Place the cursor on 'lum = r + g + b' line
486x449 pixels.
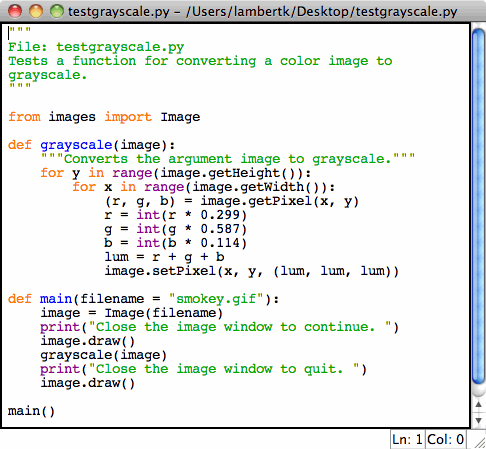pos(164,257)
